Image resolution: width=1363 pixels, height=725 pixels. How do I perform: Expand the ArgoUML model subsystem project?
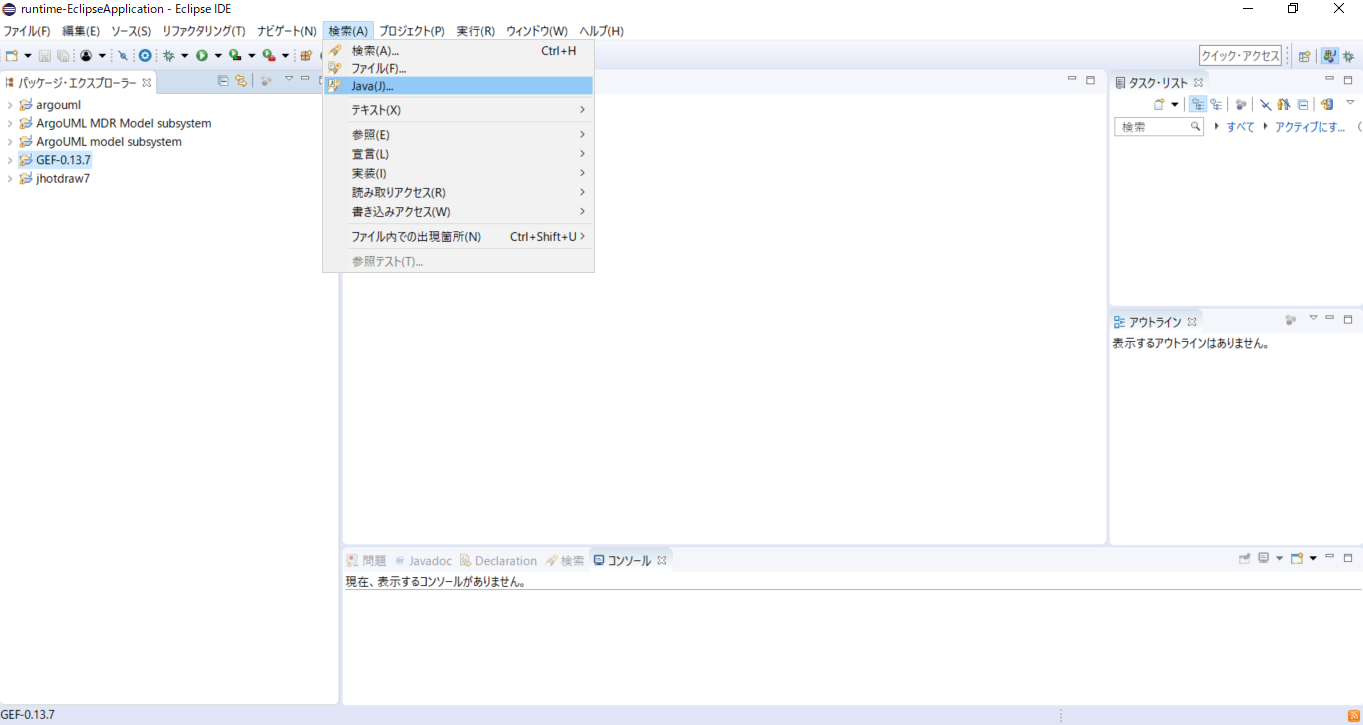(x=10, y=142)
